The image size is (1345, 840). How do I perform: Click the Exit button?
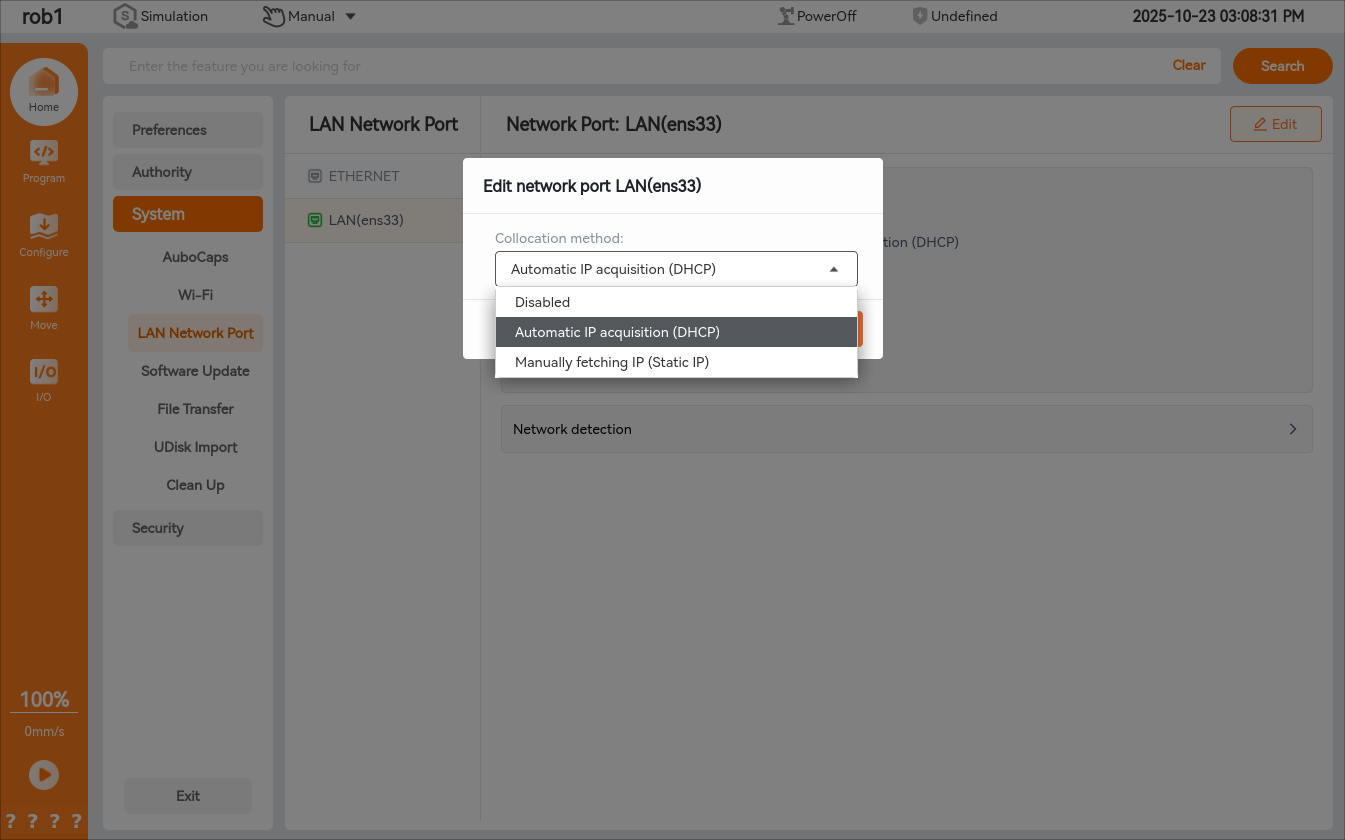tap(188, 796)
